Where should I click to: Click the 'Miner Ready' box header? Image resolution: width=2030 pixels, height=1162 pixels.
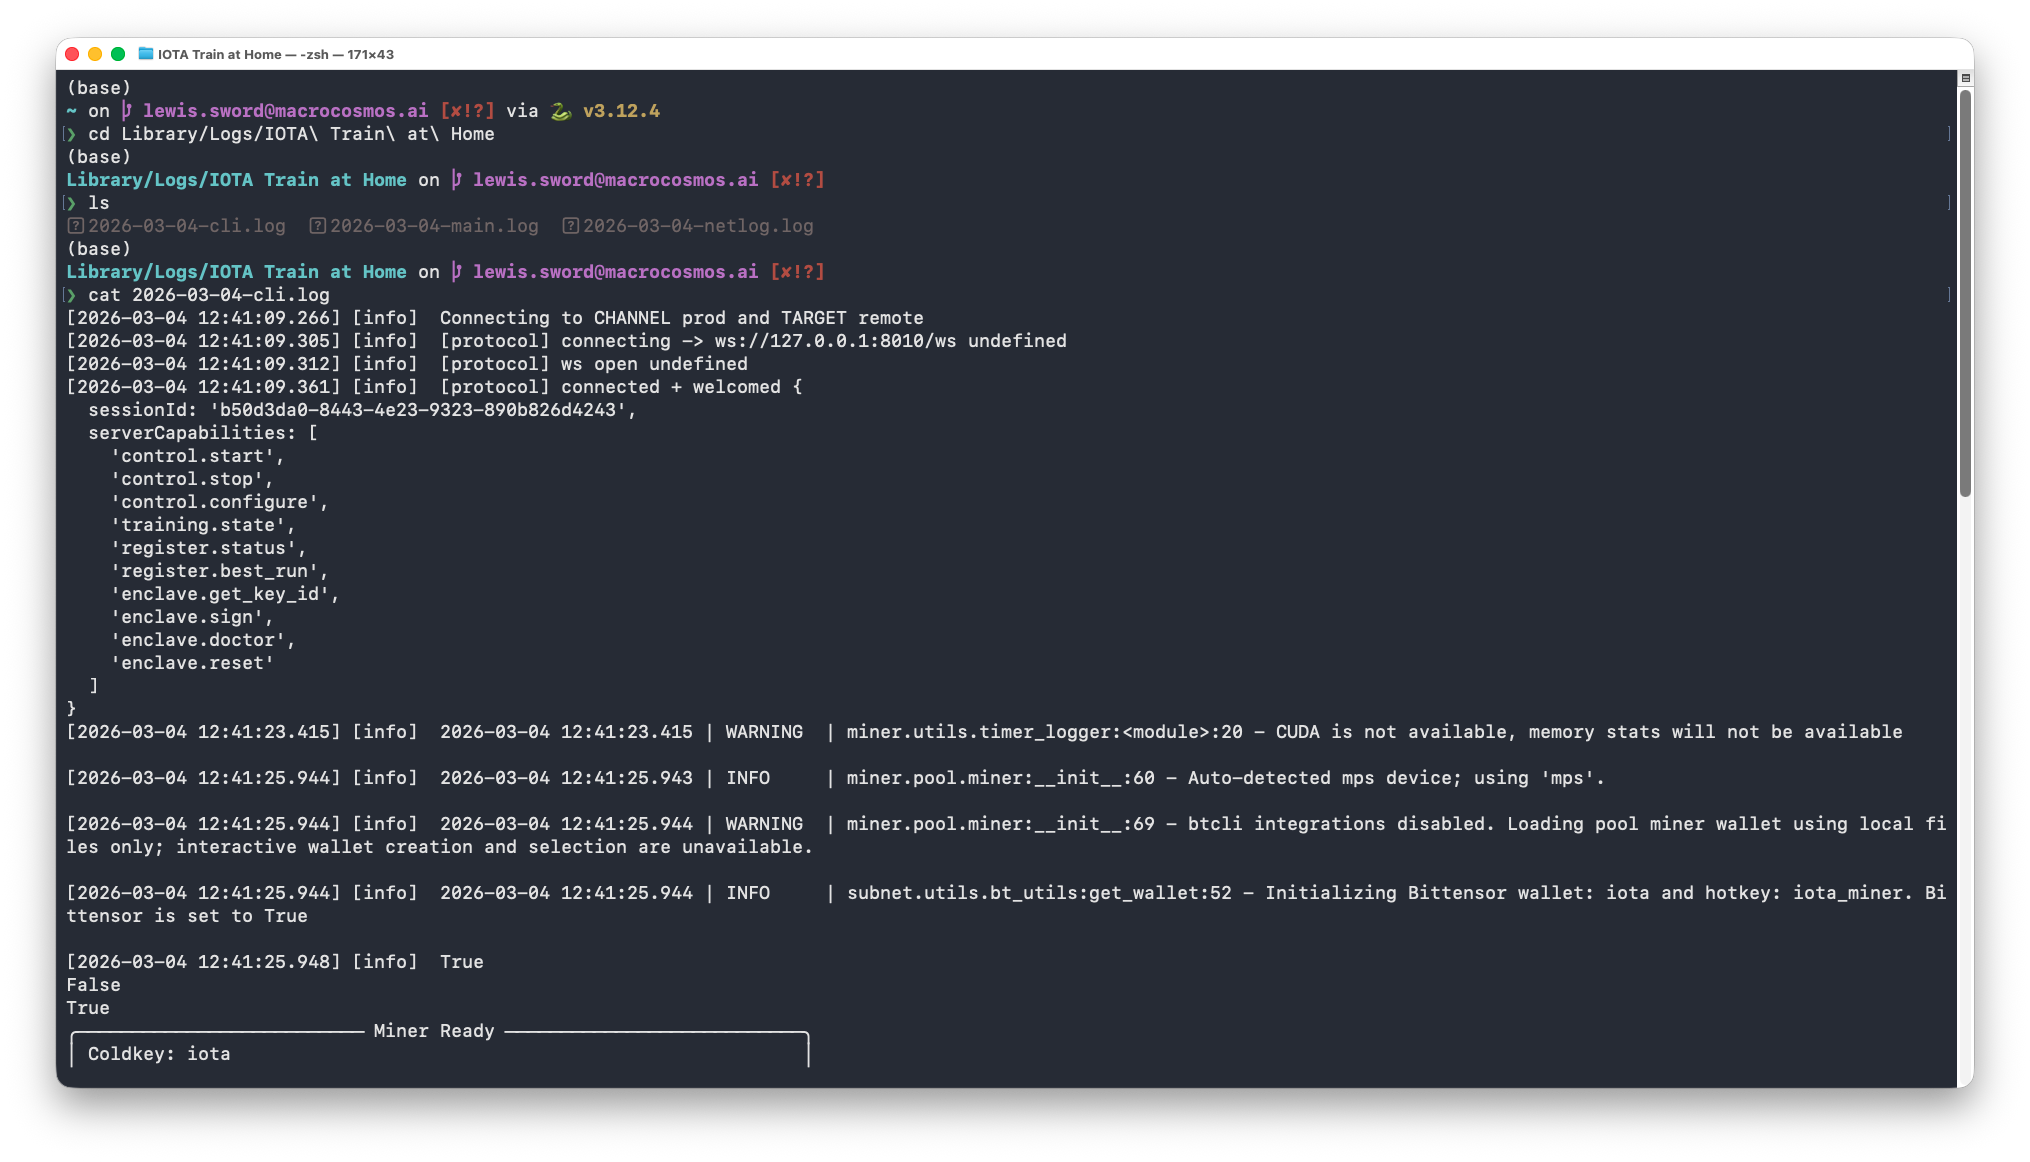[434, 1031]
